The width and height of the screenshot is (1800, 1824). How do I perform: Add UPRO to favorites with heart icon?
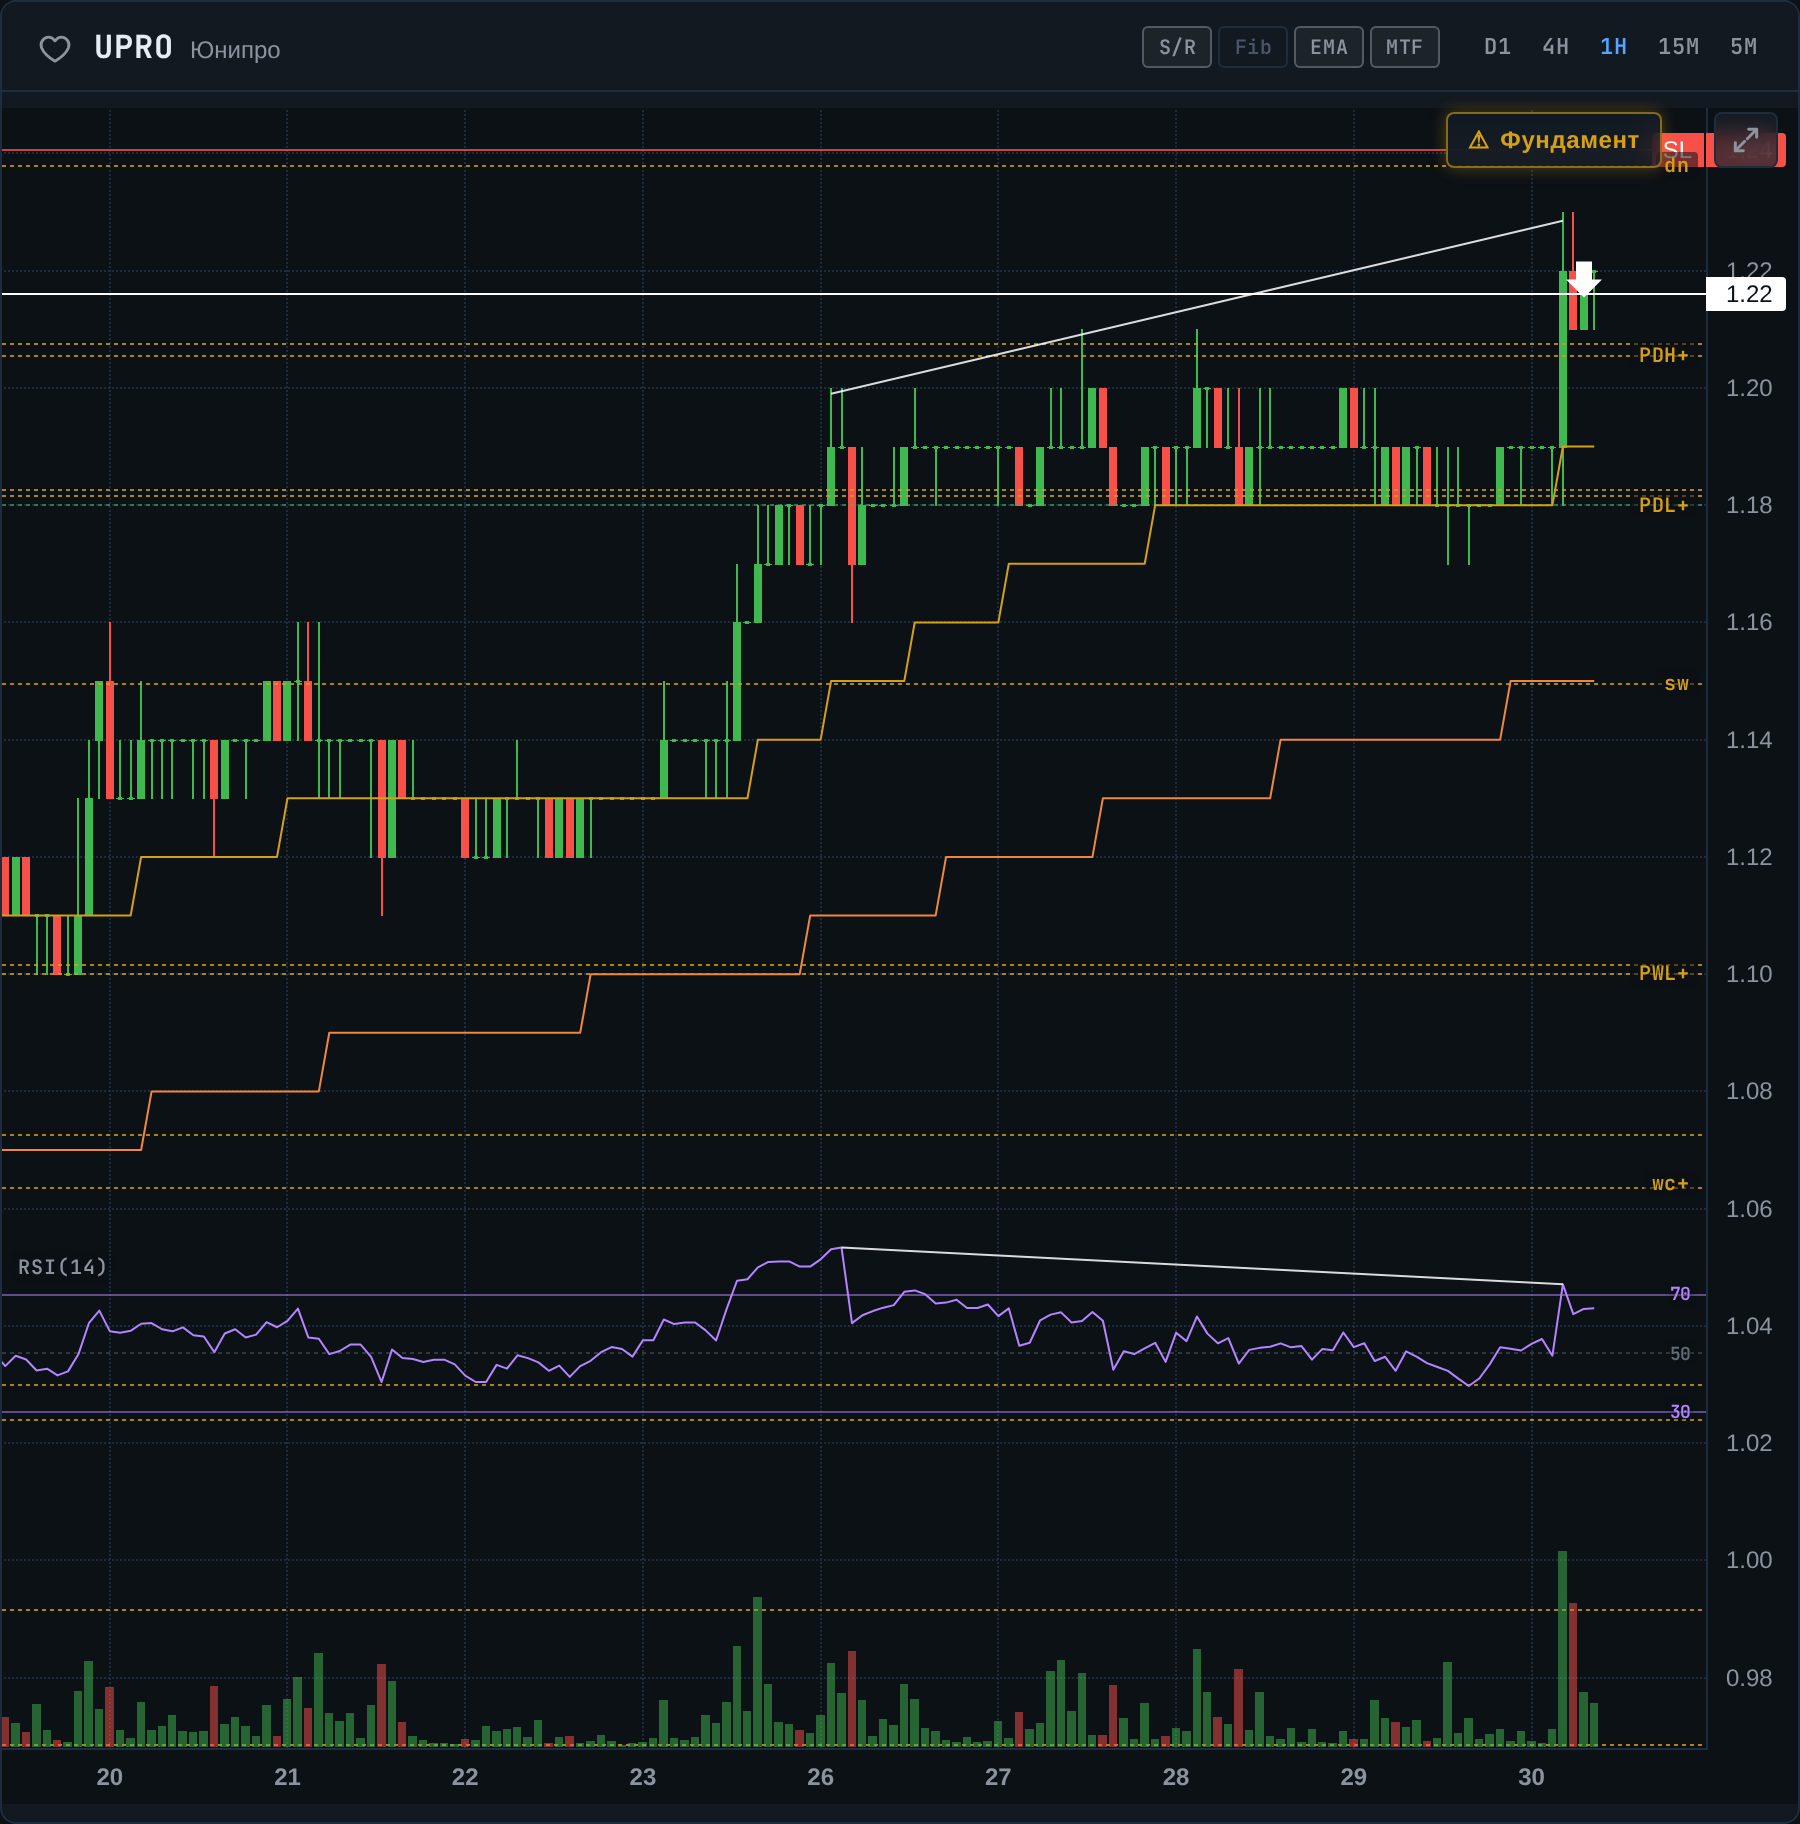click(55, 48)
